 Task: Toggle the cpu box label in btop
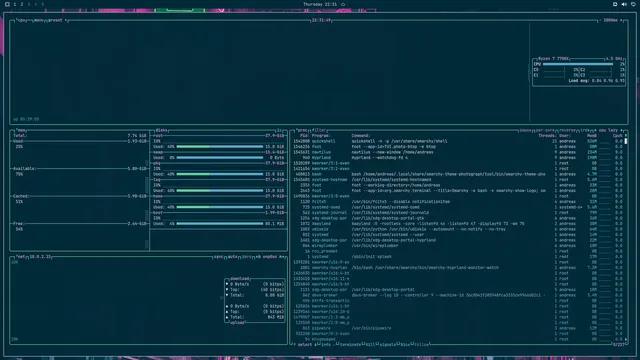point(21,20)
